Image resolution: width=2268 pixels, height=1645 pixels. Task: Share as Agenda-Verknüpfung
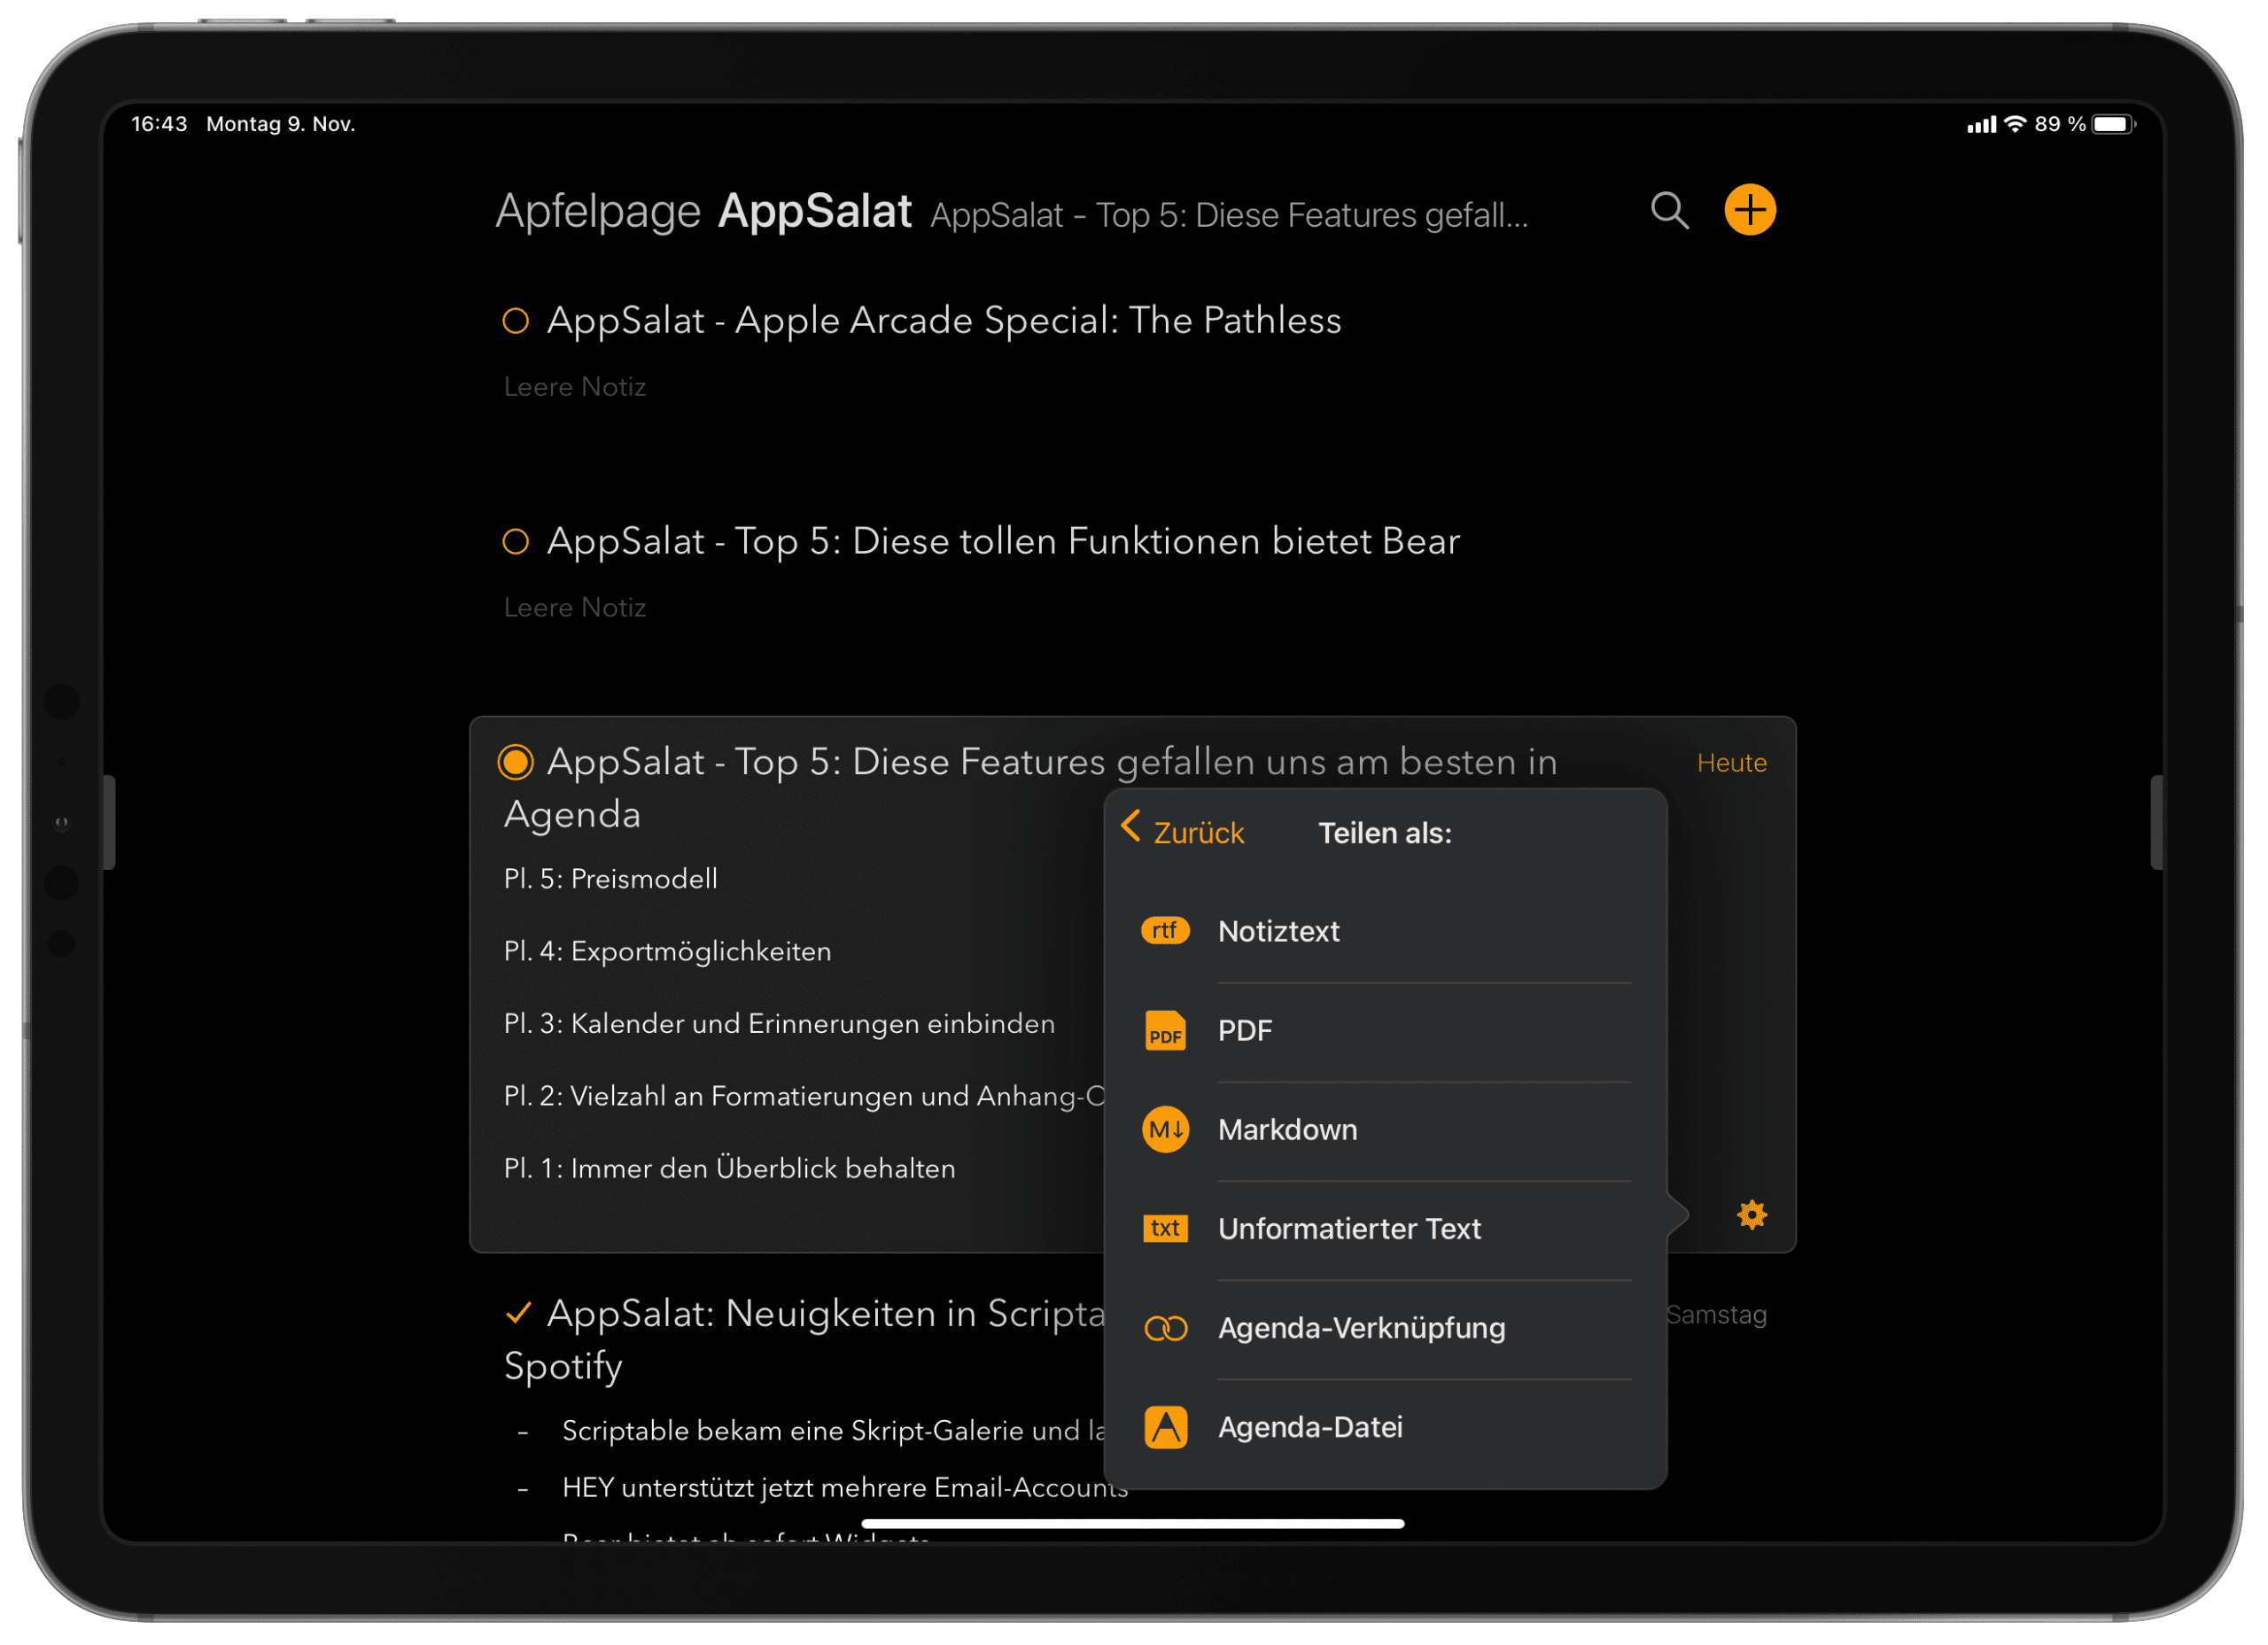1385,1328
